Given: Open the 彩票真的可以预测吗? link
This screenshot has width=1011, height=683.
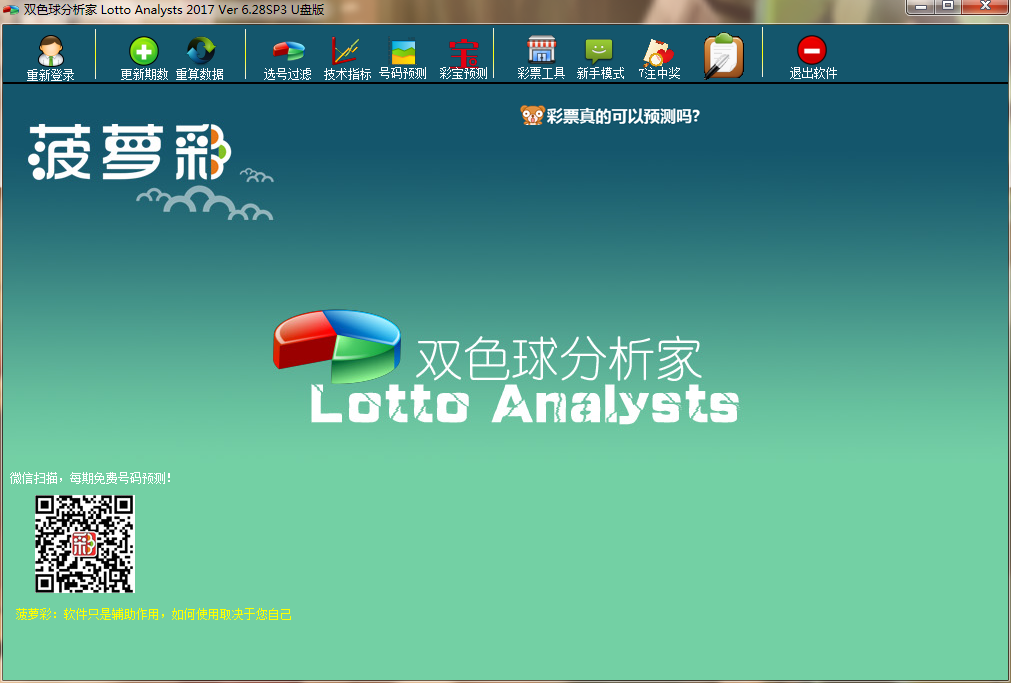Looking at the screenshot, I should tap(622, 116).
